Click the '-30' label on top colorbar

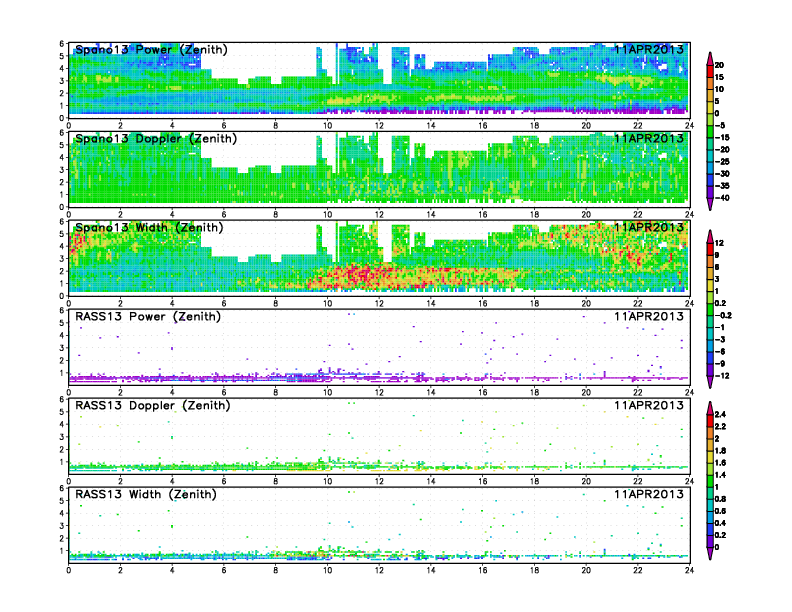(722, 174)
